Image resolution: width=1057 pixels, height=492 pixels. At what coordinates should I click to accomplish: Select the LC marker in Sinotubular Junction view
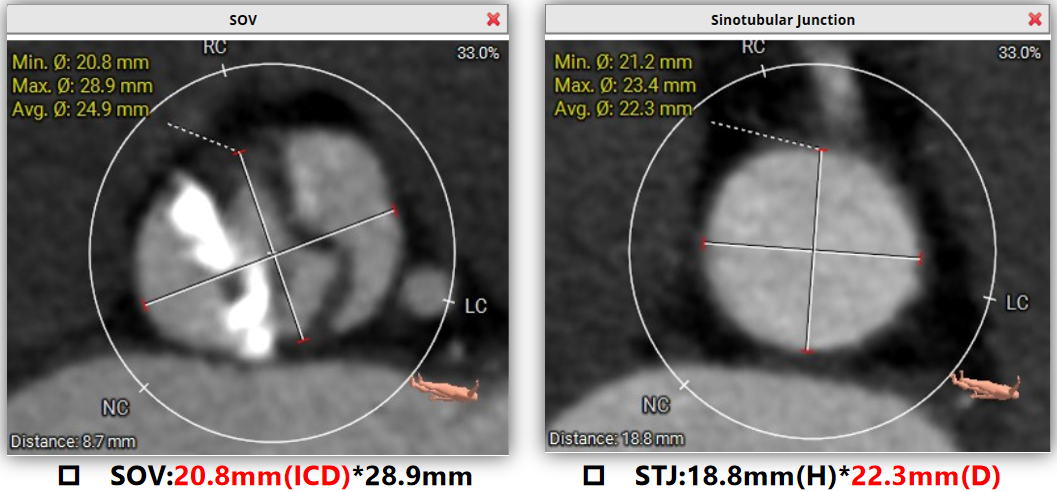coord(1015,302)
